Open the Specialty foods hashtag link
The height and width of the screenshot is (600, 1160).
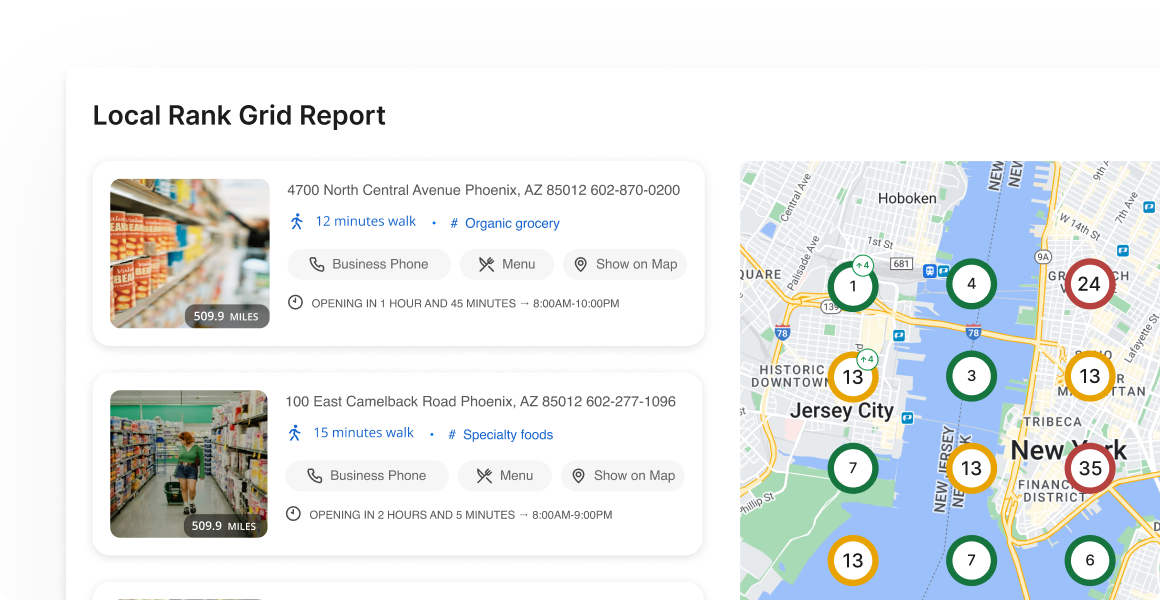pyautogui.click(x=501, y=435)
